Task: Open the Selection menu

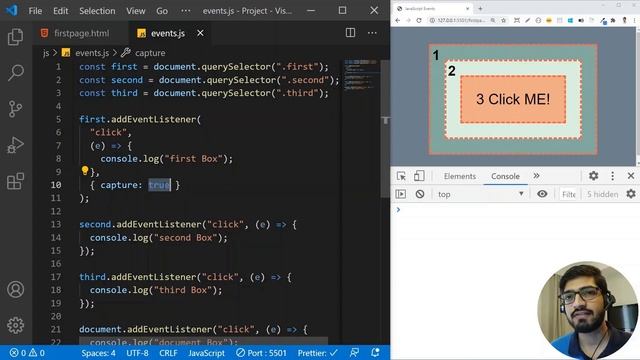Action: (x=97, y=11)
